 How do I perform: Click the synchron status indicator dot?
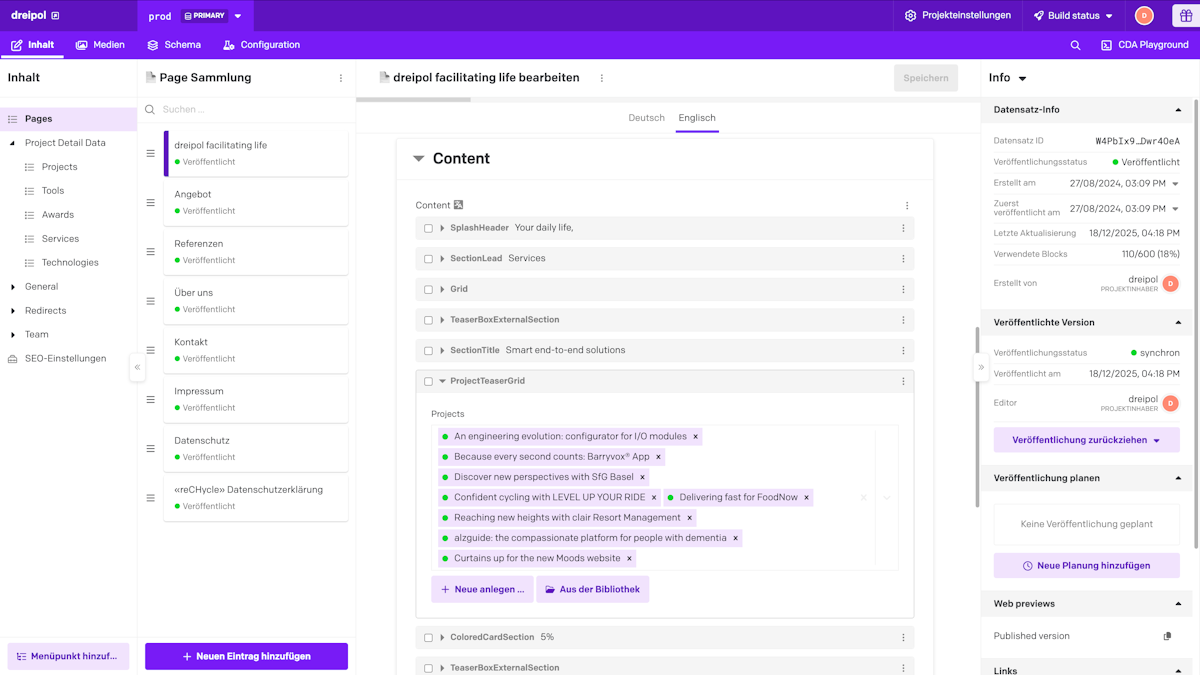pos(1134,352)
